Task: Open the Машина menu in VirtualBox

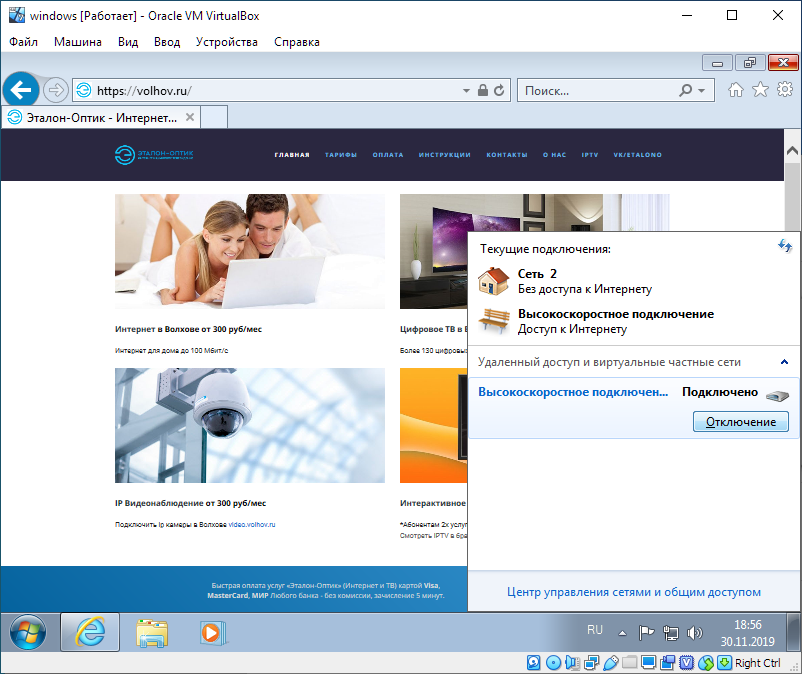Action: [x=77, y=42]
